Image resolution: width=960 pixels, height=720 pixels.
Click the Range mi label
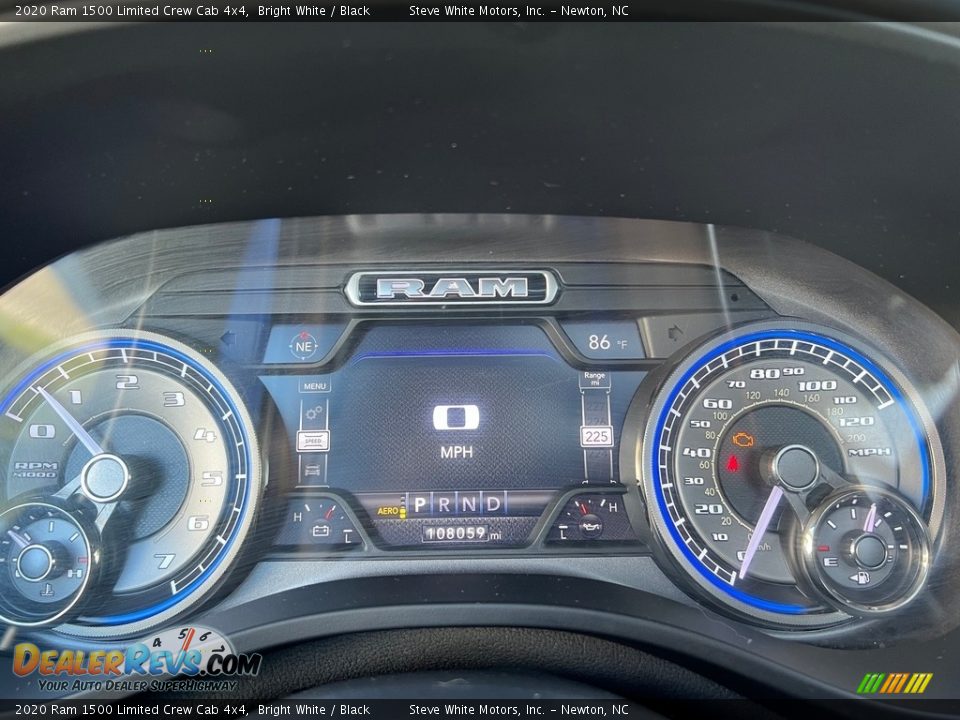[594, 378]
